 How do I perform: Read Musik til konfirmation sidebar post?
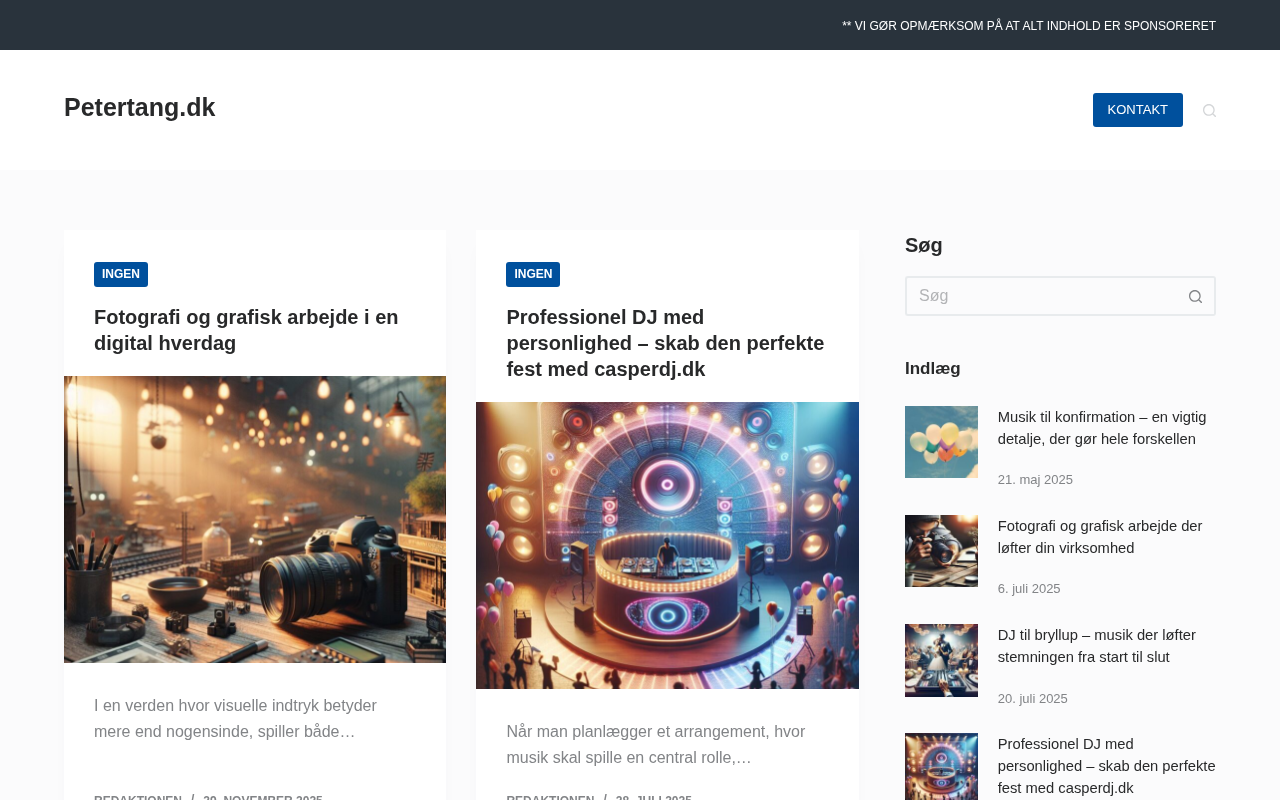click(1101, 428)
